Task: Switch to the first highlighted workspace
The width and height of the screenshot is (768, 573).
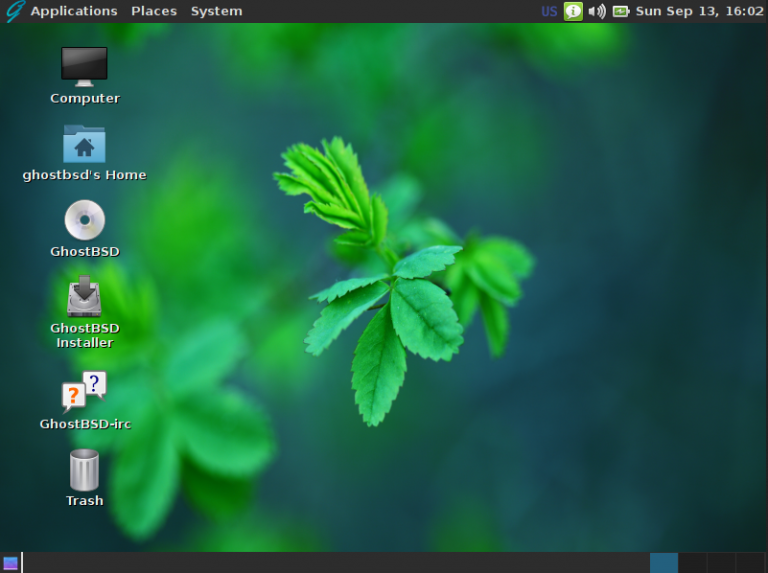Action: click(x=664, y=563)
